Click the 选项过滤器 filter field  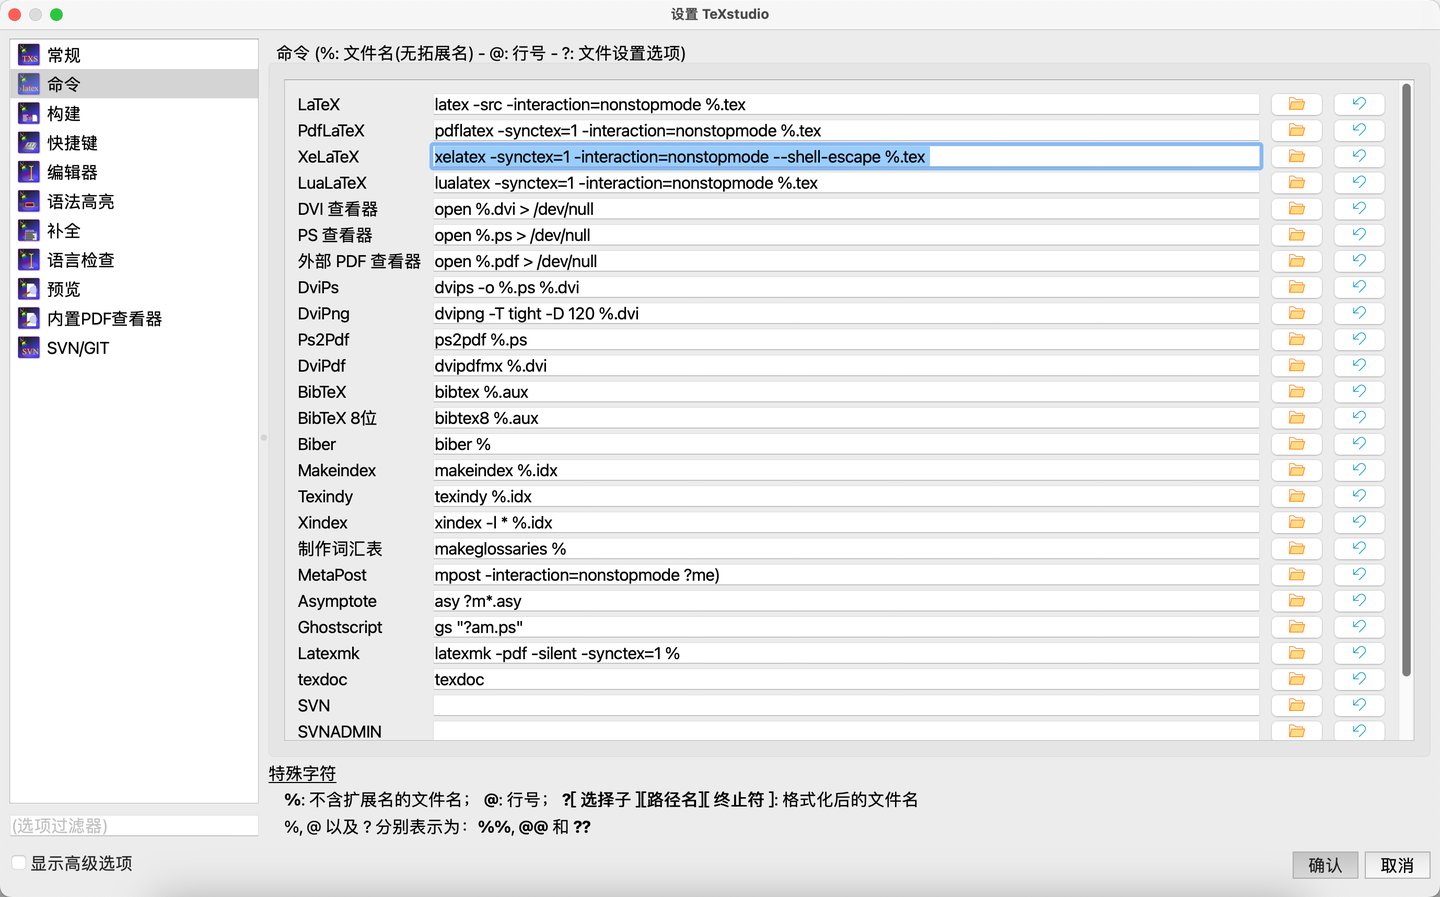133,825
